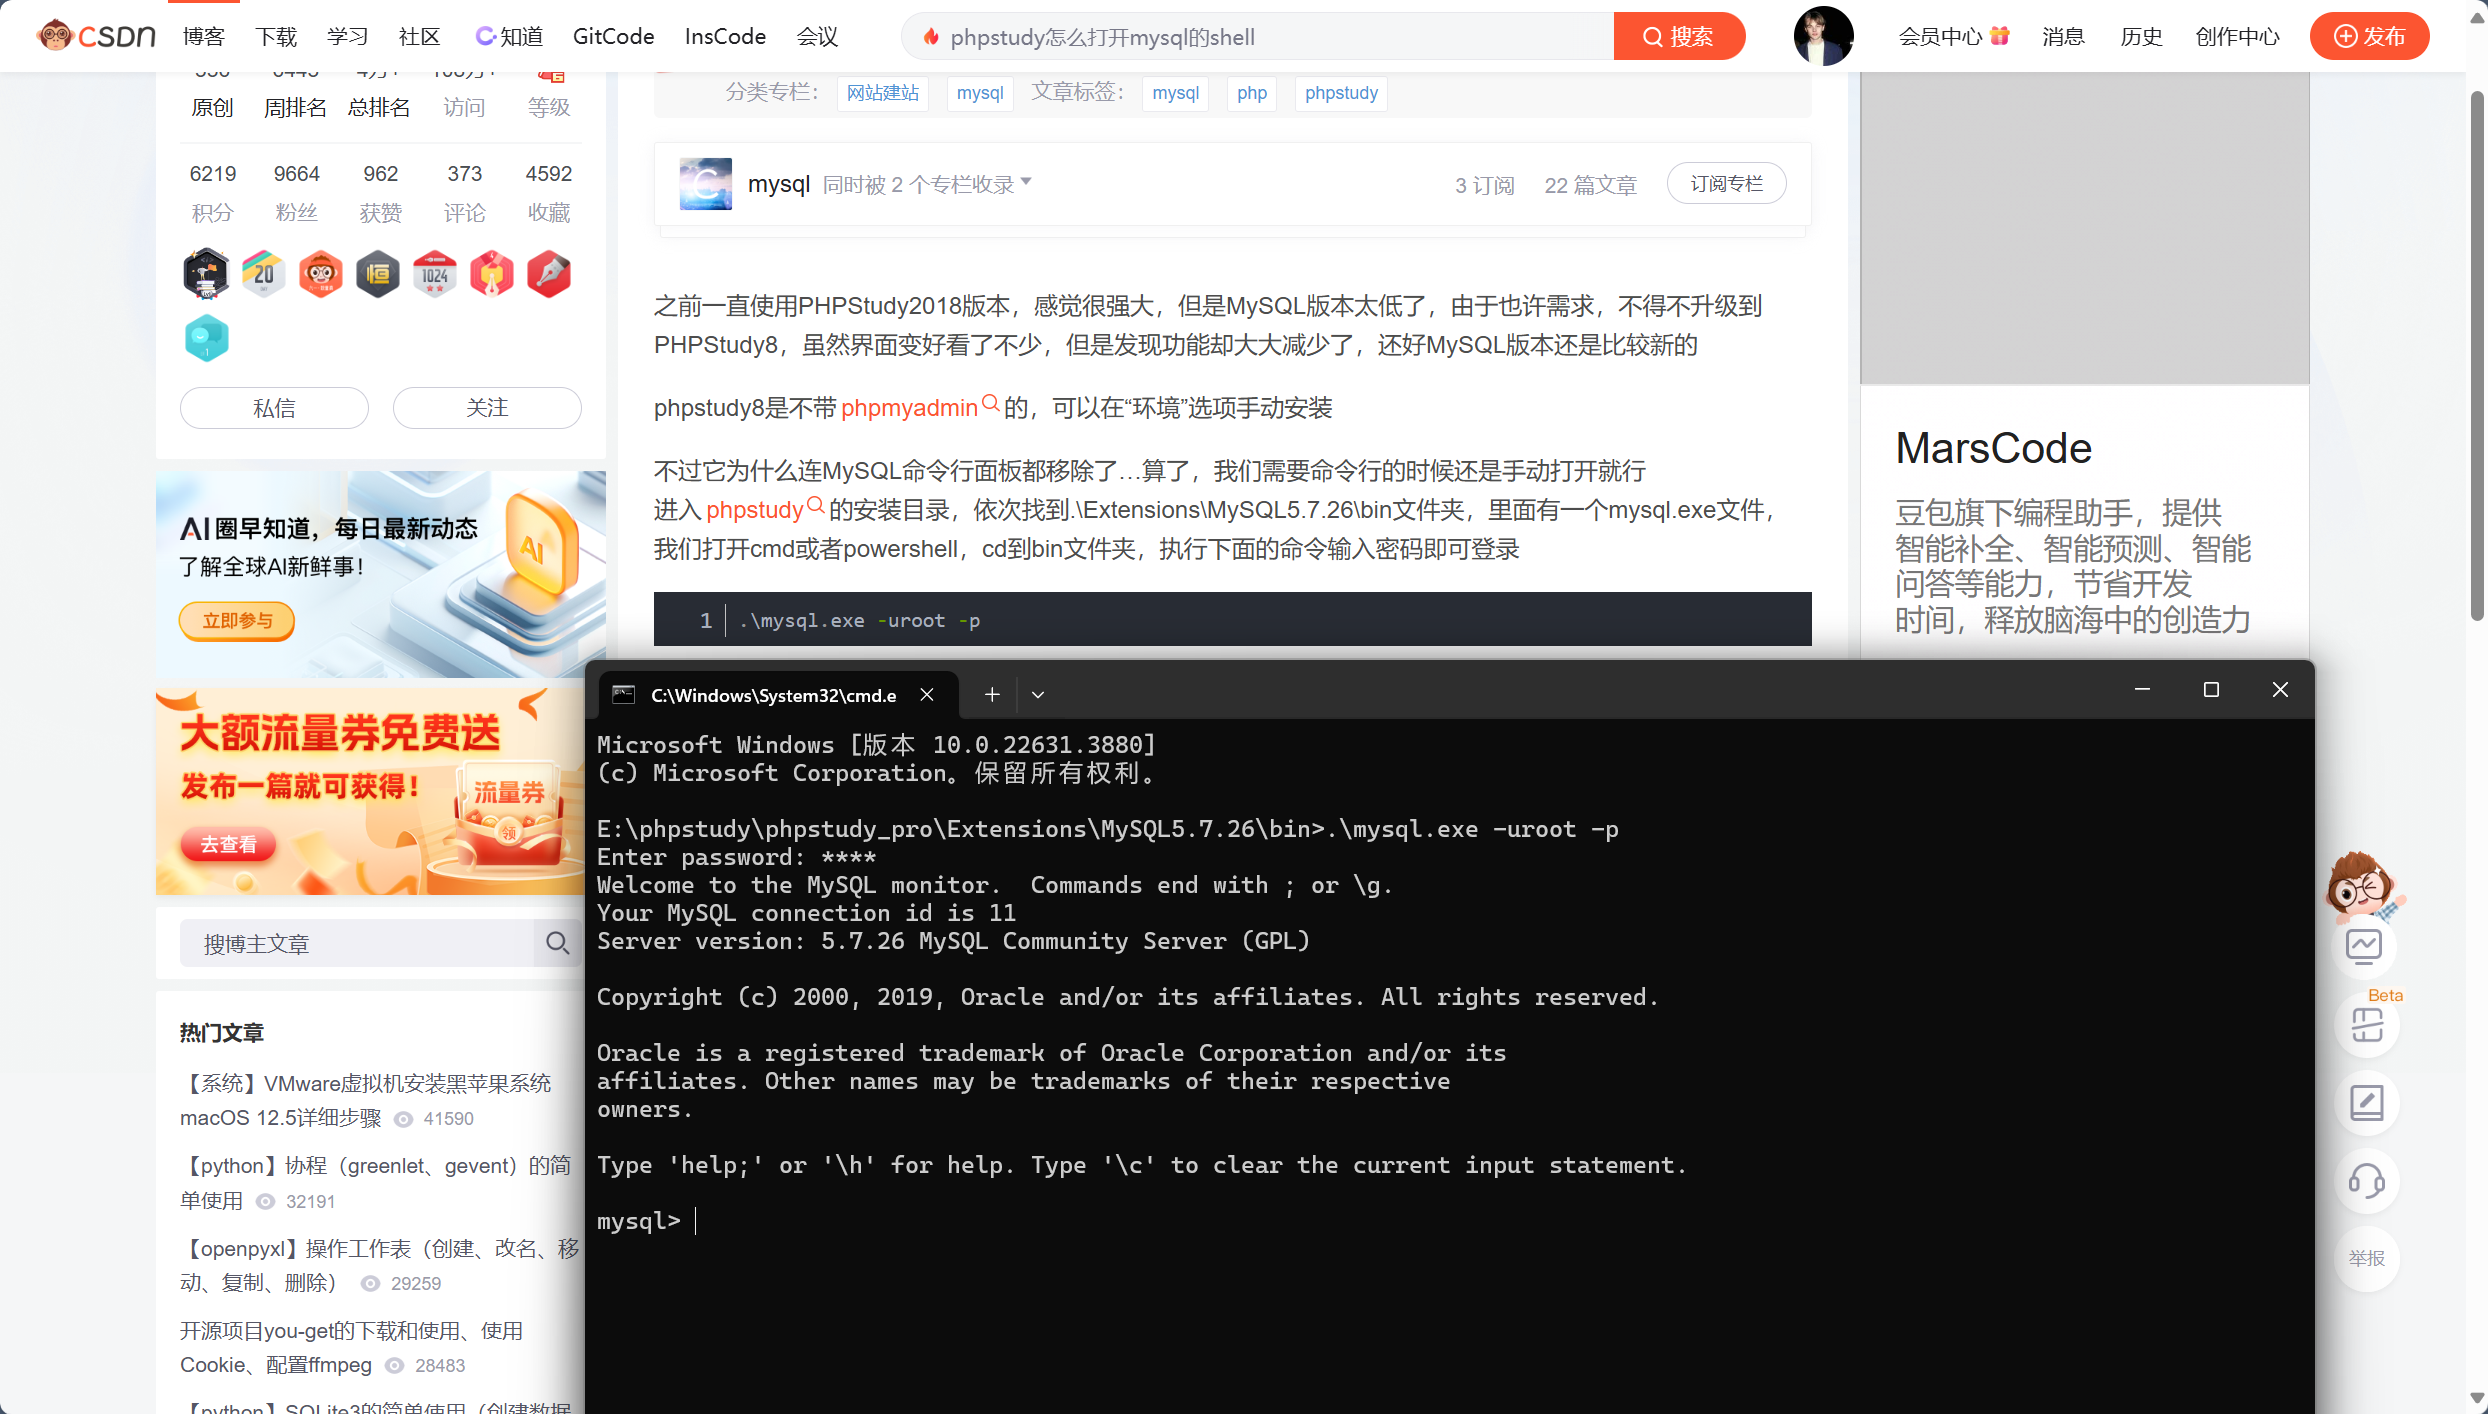Click the 举报 report button
The image size is (2488, 1414).
click(2367, 1259)
